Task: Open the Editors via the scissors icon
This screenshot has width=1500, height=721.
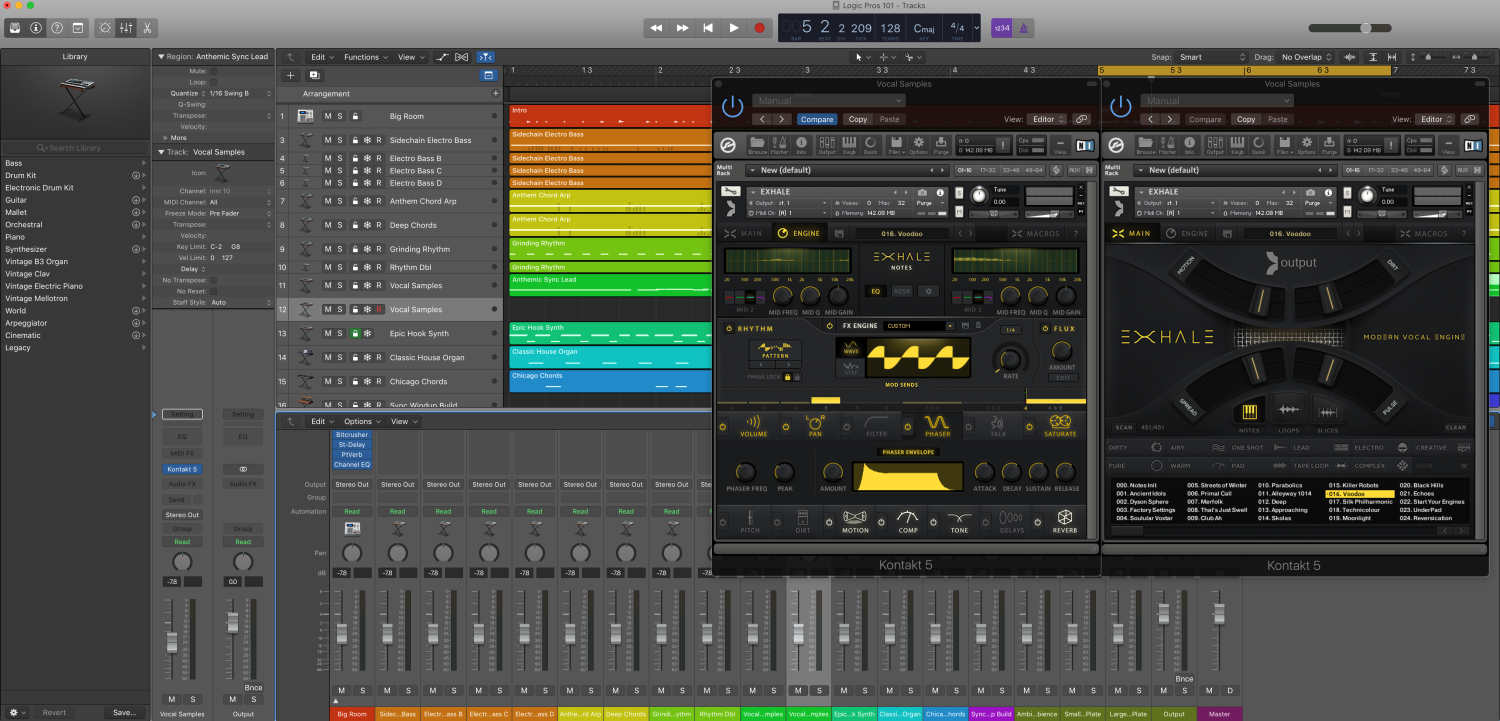Action: 148,28
